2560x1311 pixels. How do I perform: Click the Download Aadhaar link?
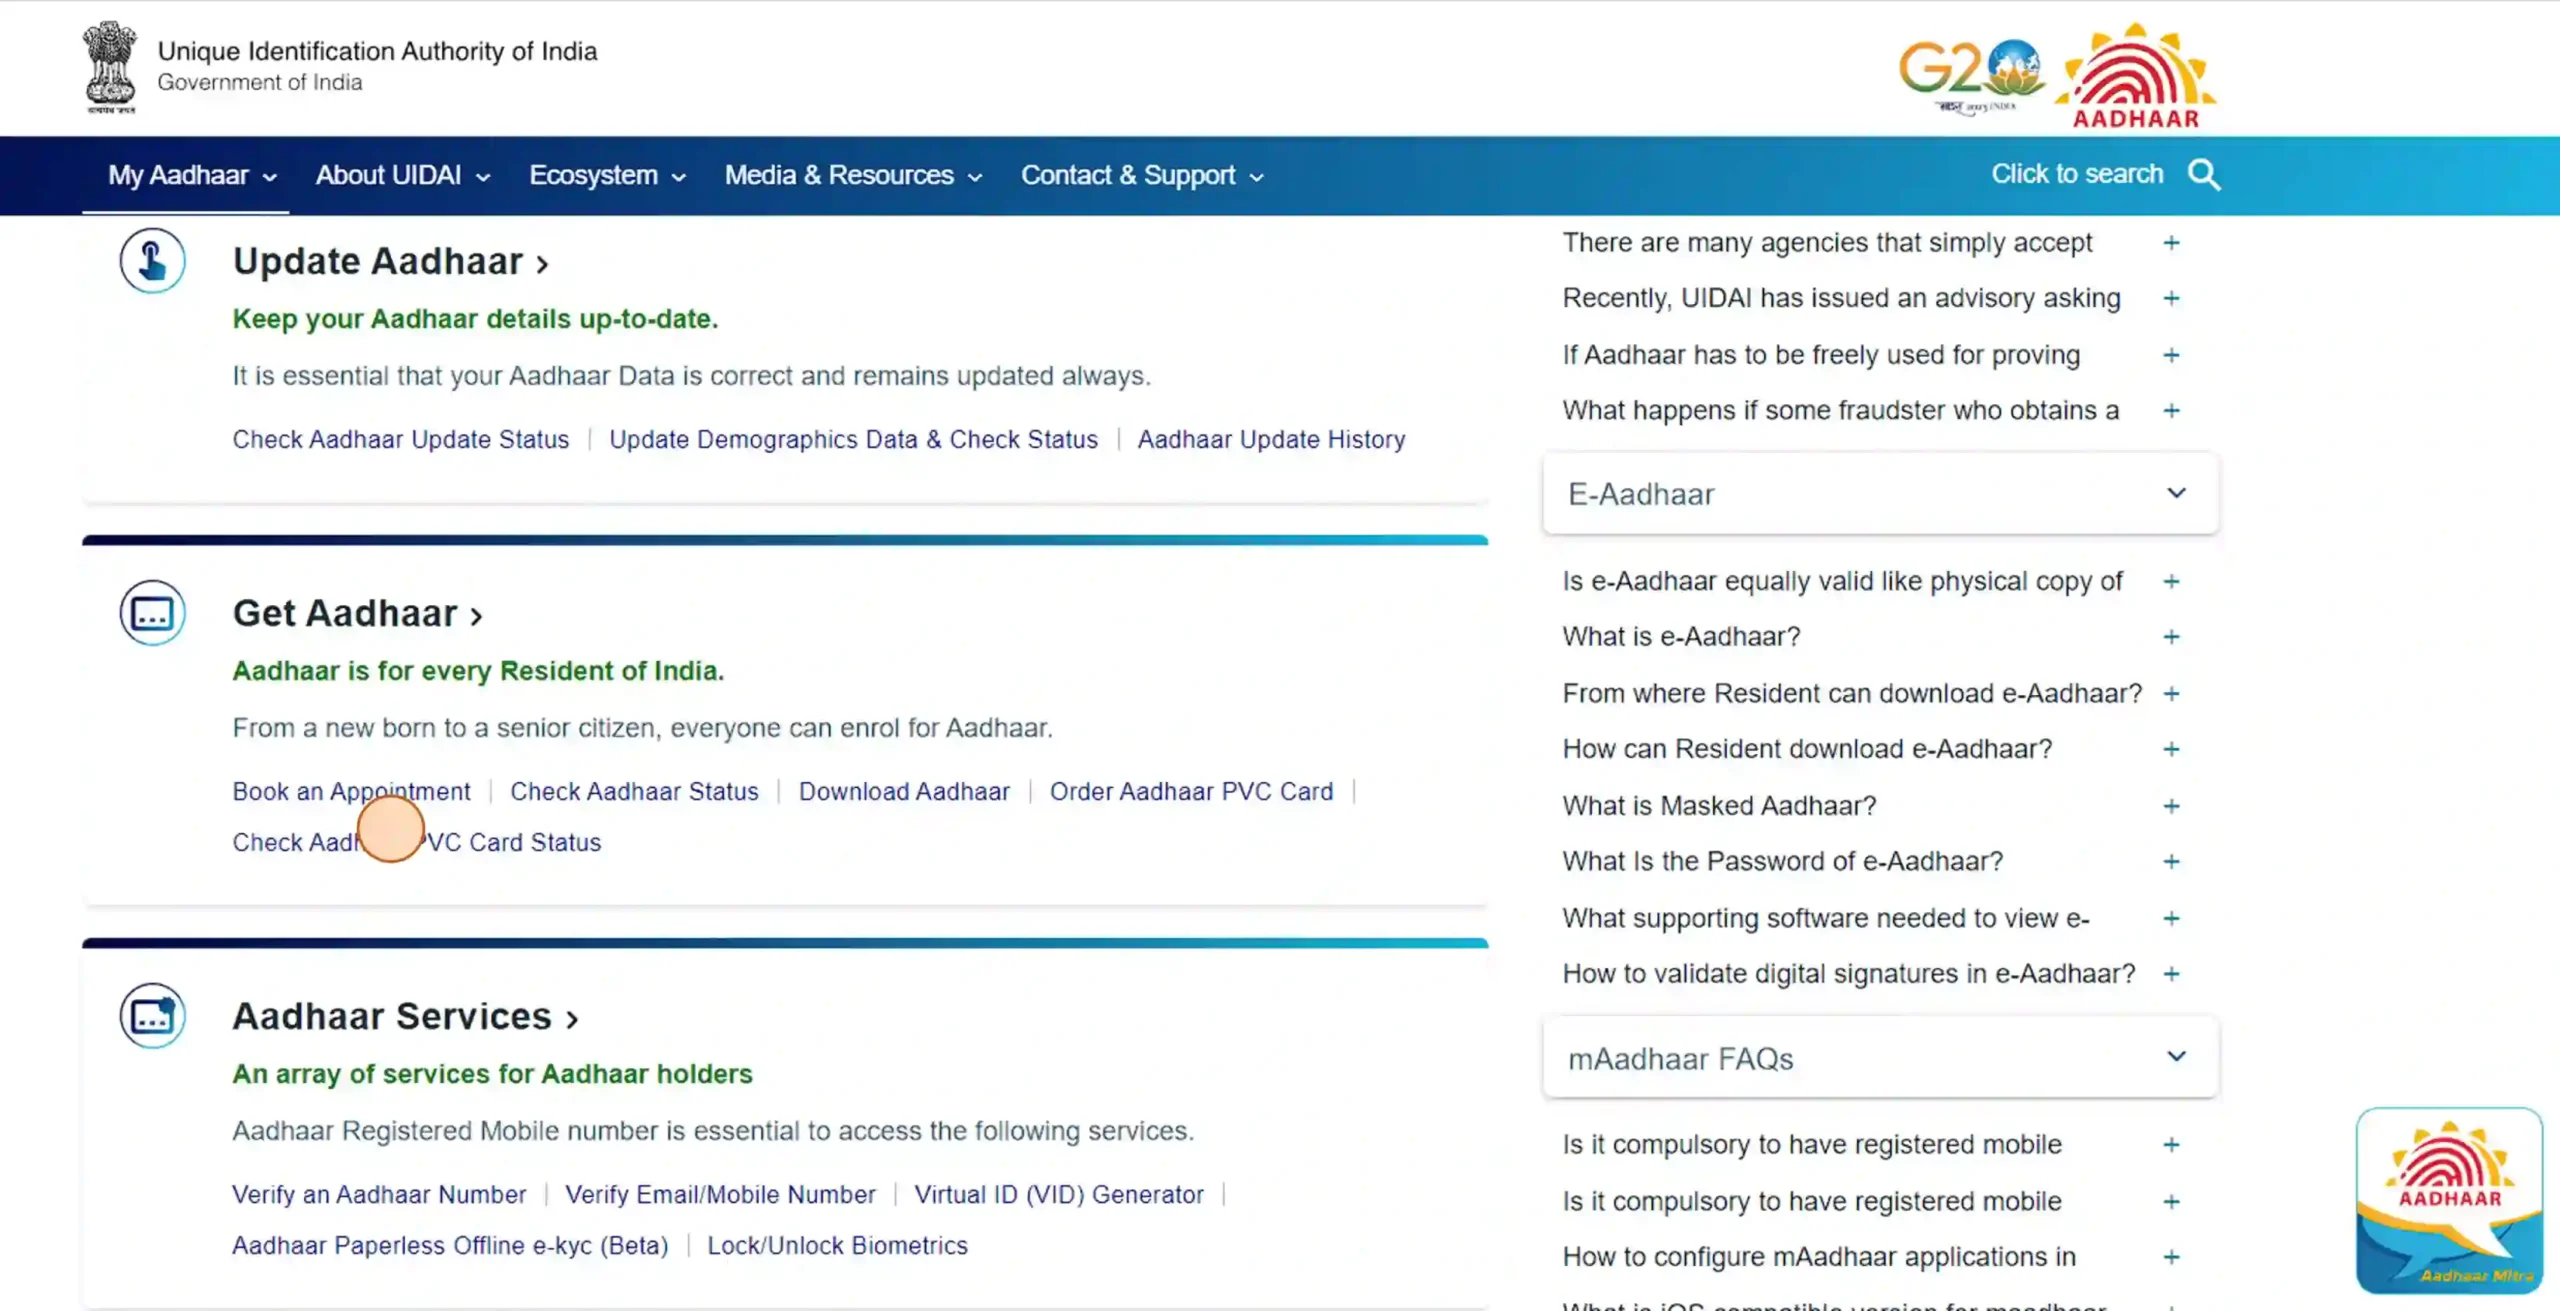tap(904, 791)
